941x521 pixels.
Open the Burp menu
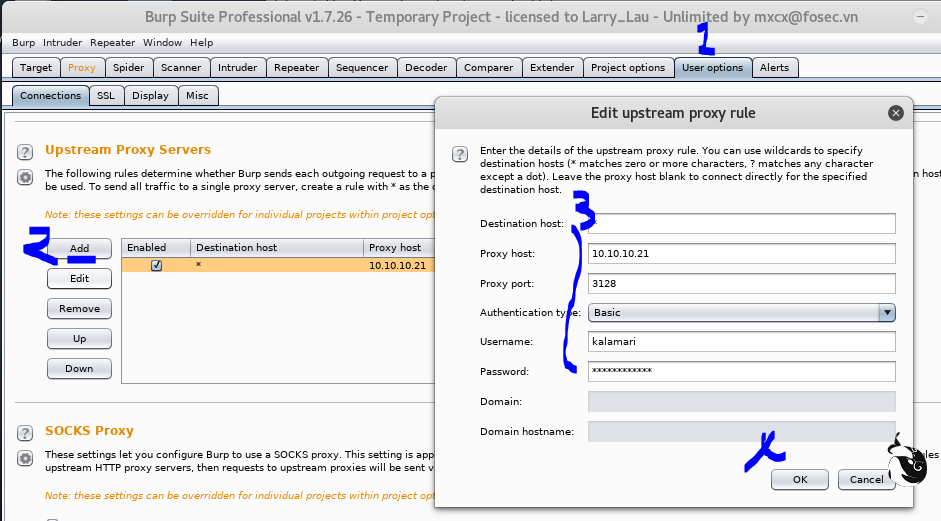[23, 43]
